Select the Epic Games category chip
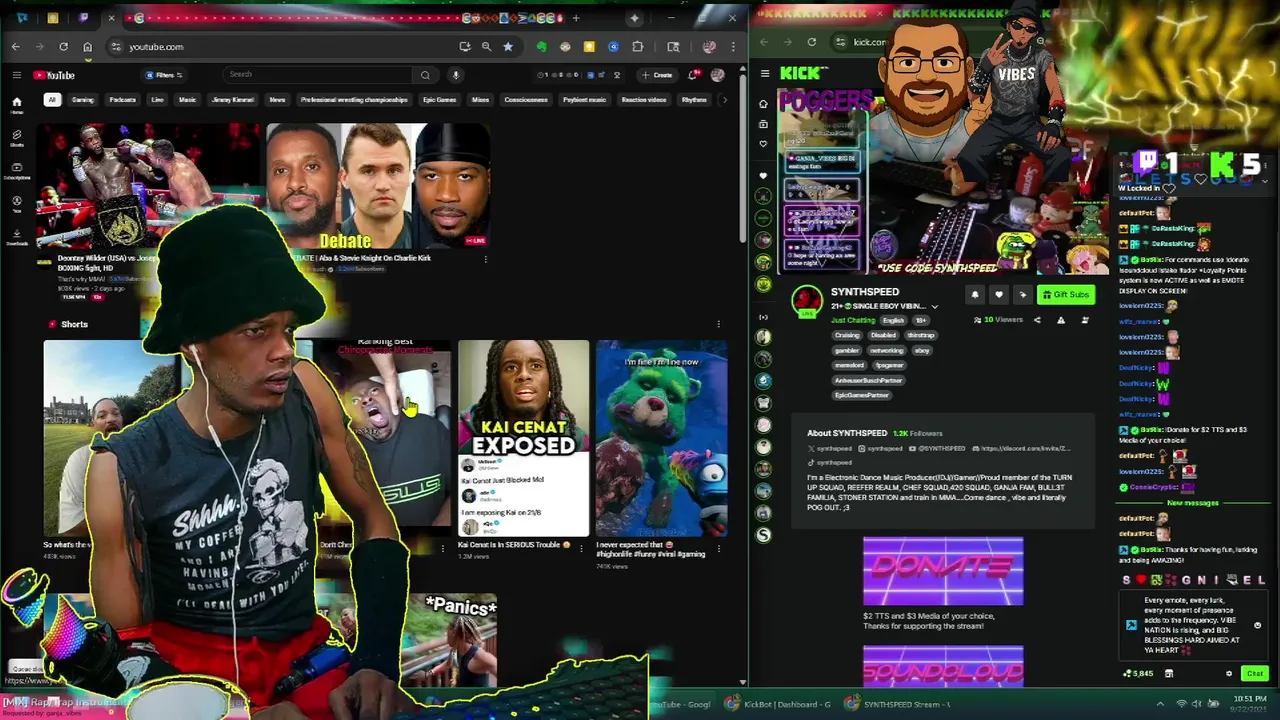The width and height of the screenshot is (1280, 720). (439, 100)
